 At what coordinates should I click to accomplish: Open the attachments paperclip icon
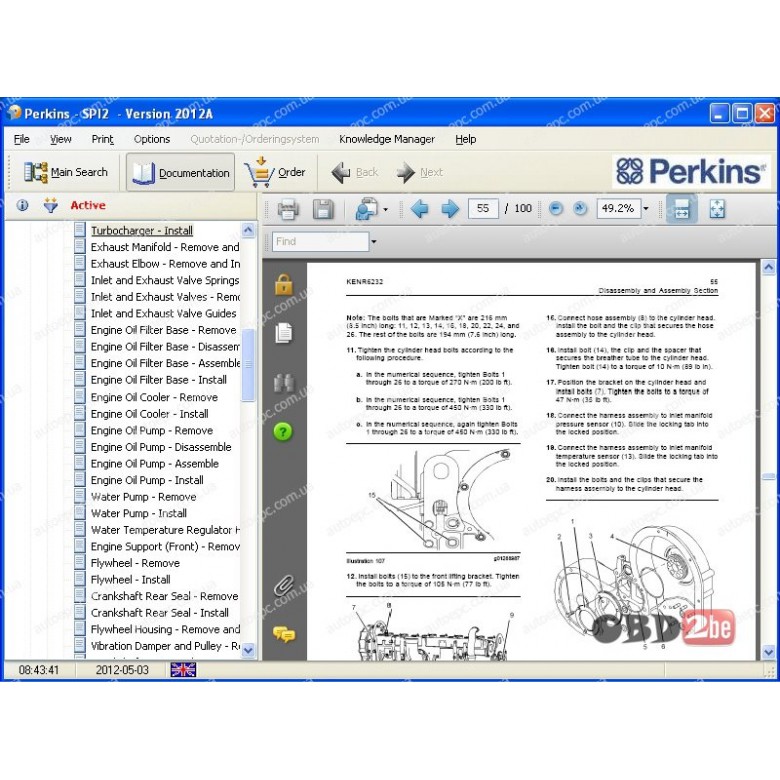click(x=284, y=585)
